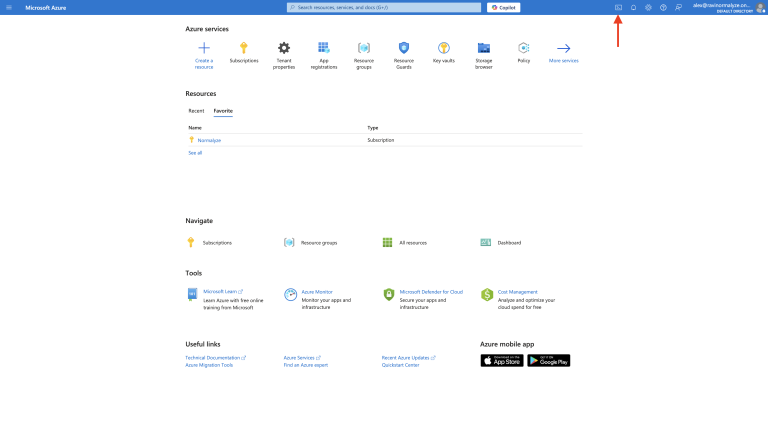Click the Create a resource plus icon
This screenshot has height=448, width=768.
204,48
